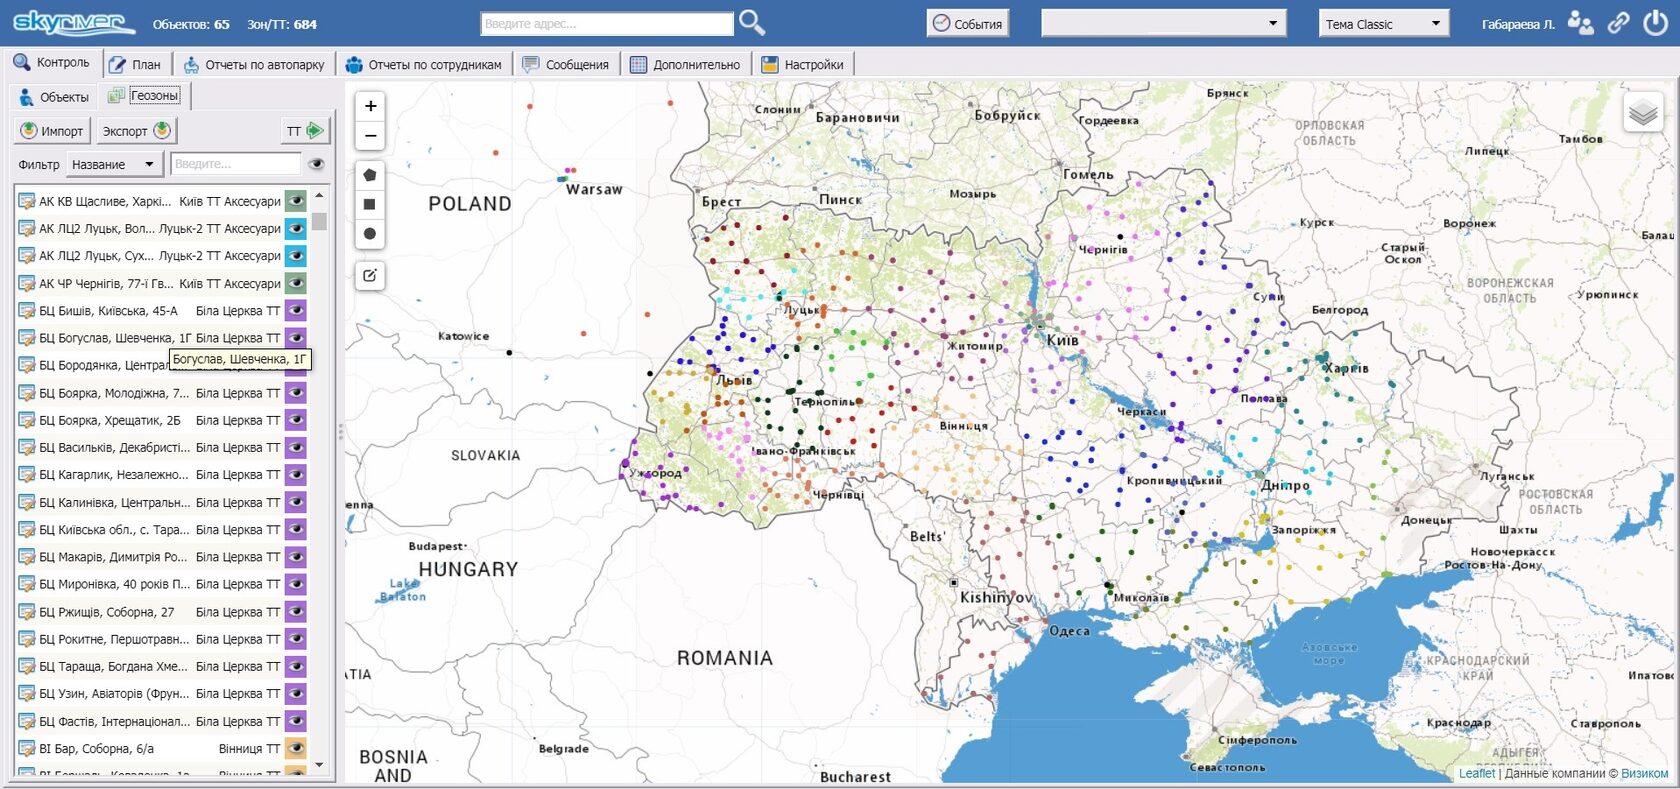The height and width of the screenshot is (789, 1680).
Task: Toggle visibility of БЦ Бишів geozone
Action: tap(296, 311)
